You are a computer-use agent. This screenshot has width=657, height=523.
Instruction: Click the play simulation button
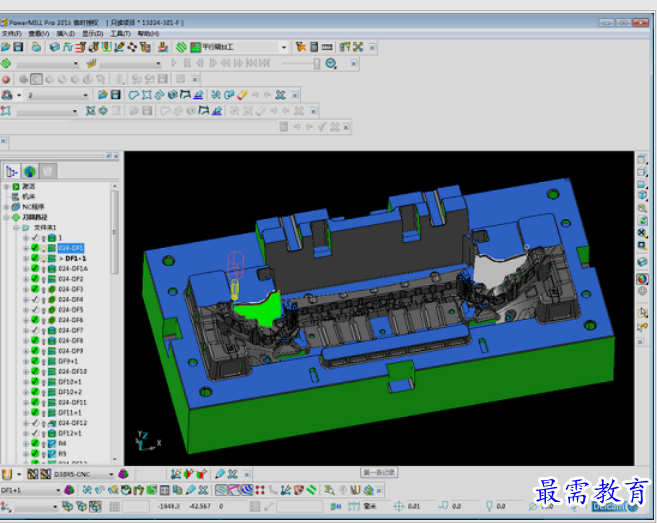[x=174, y=63]
